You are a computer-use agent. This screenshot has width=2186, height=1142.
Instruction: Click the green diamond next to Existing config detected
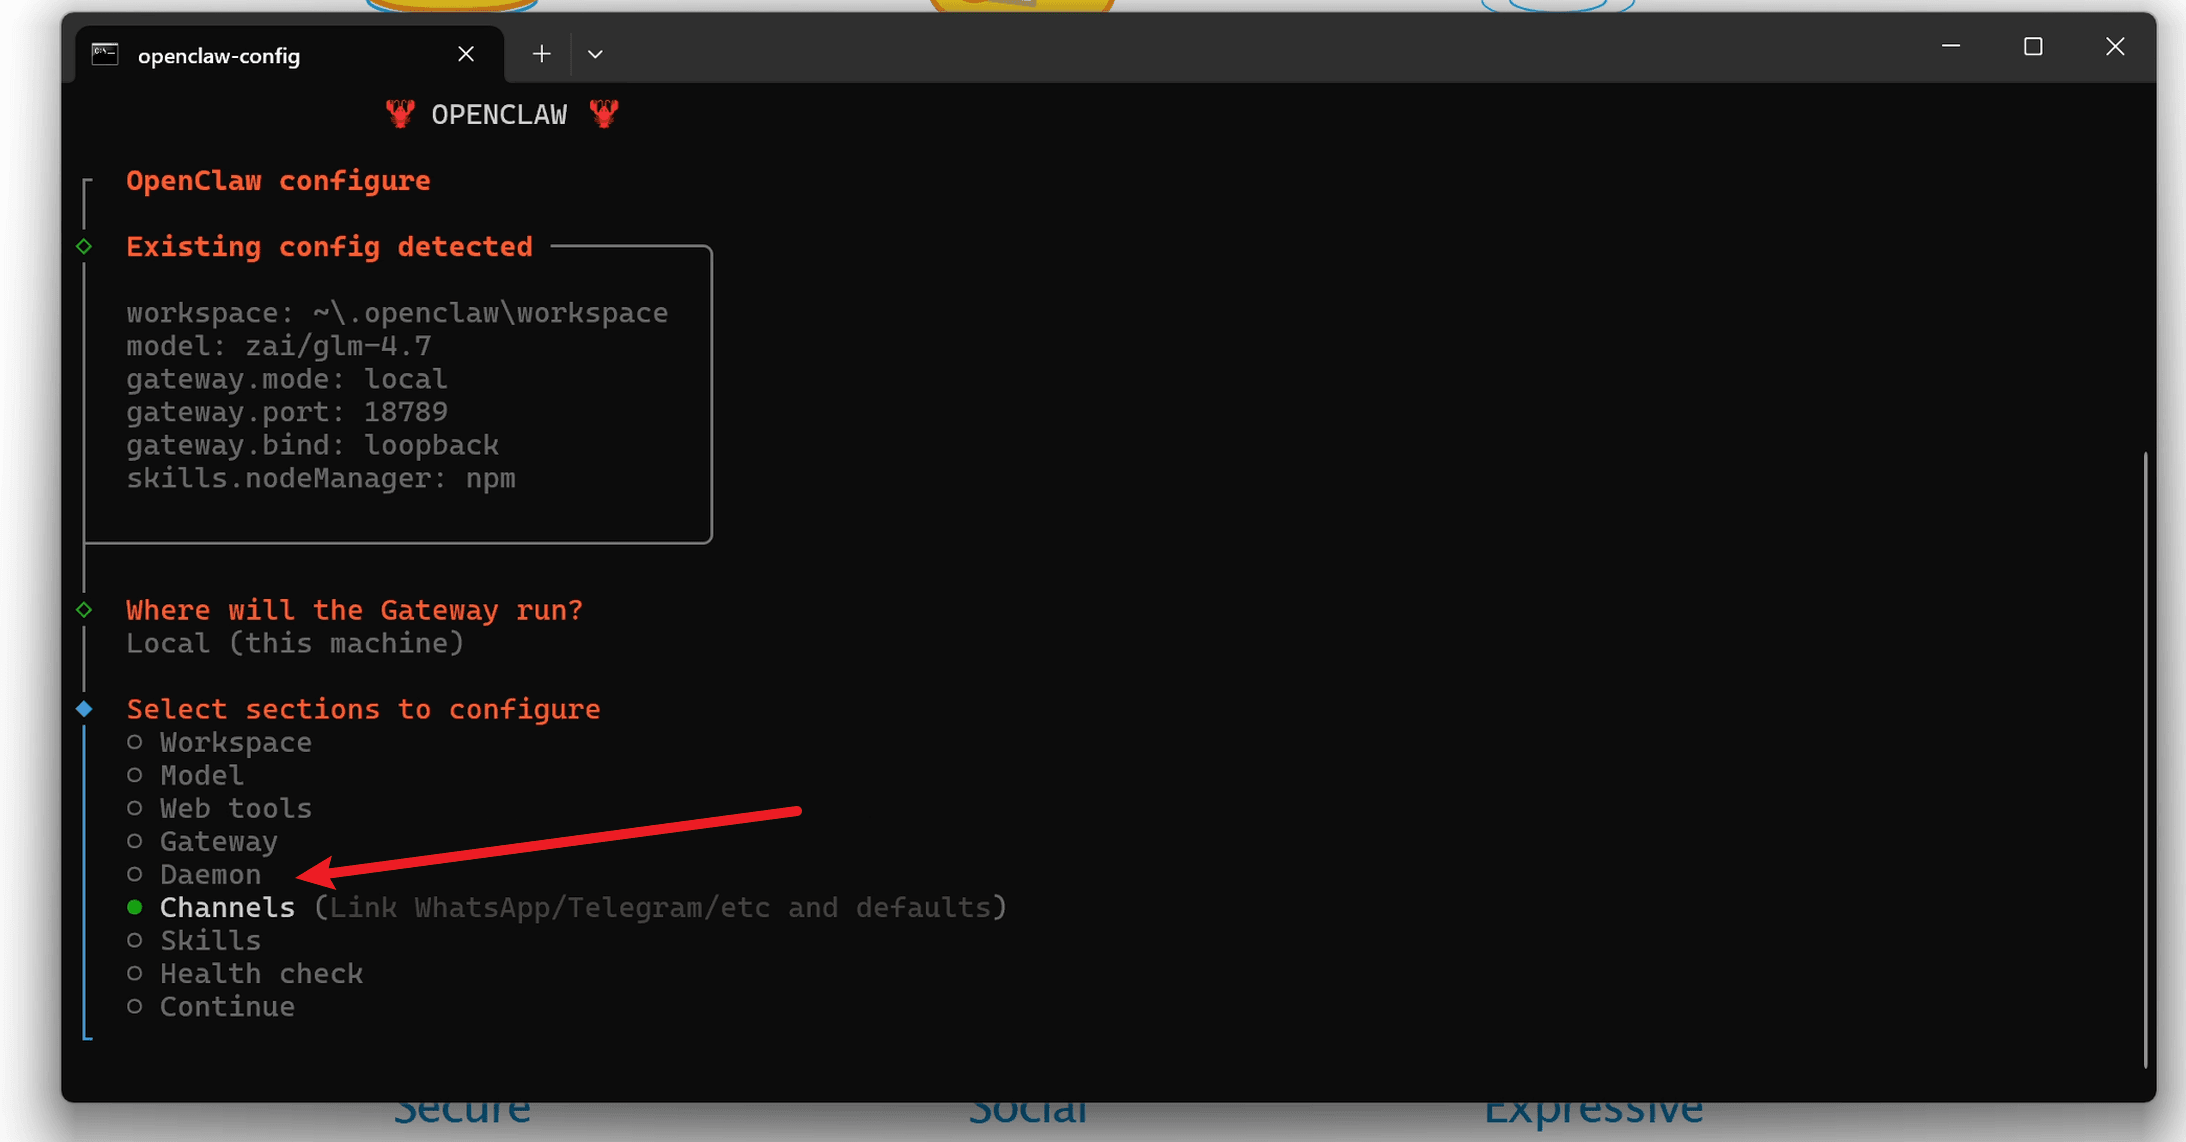pos(85,246)
